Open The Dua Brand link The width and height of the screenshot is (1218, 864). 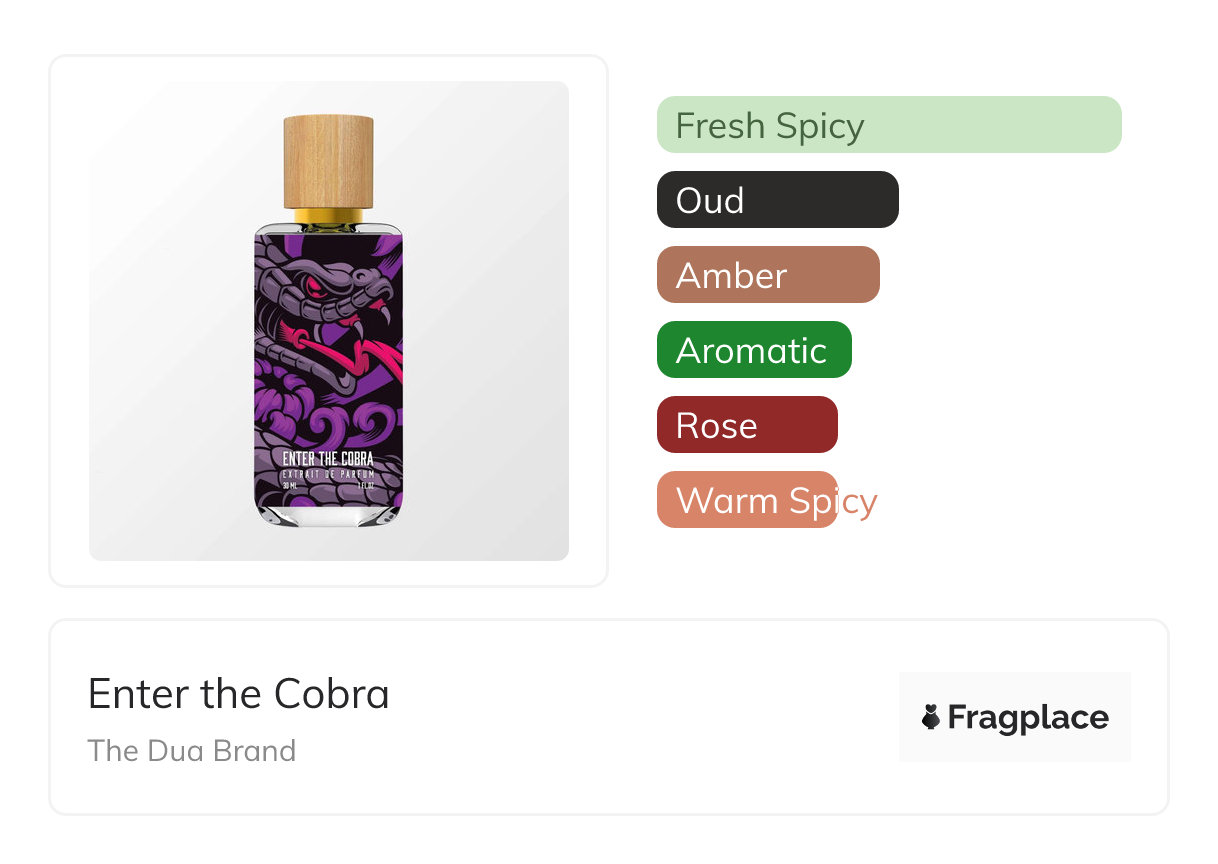[191, 750]
